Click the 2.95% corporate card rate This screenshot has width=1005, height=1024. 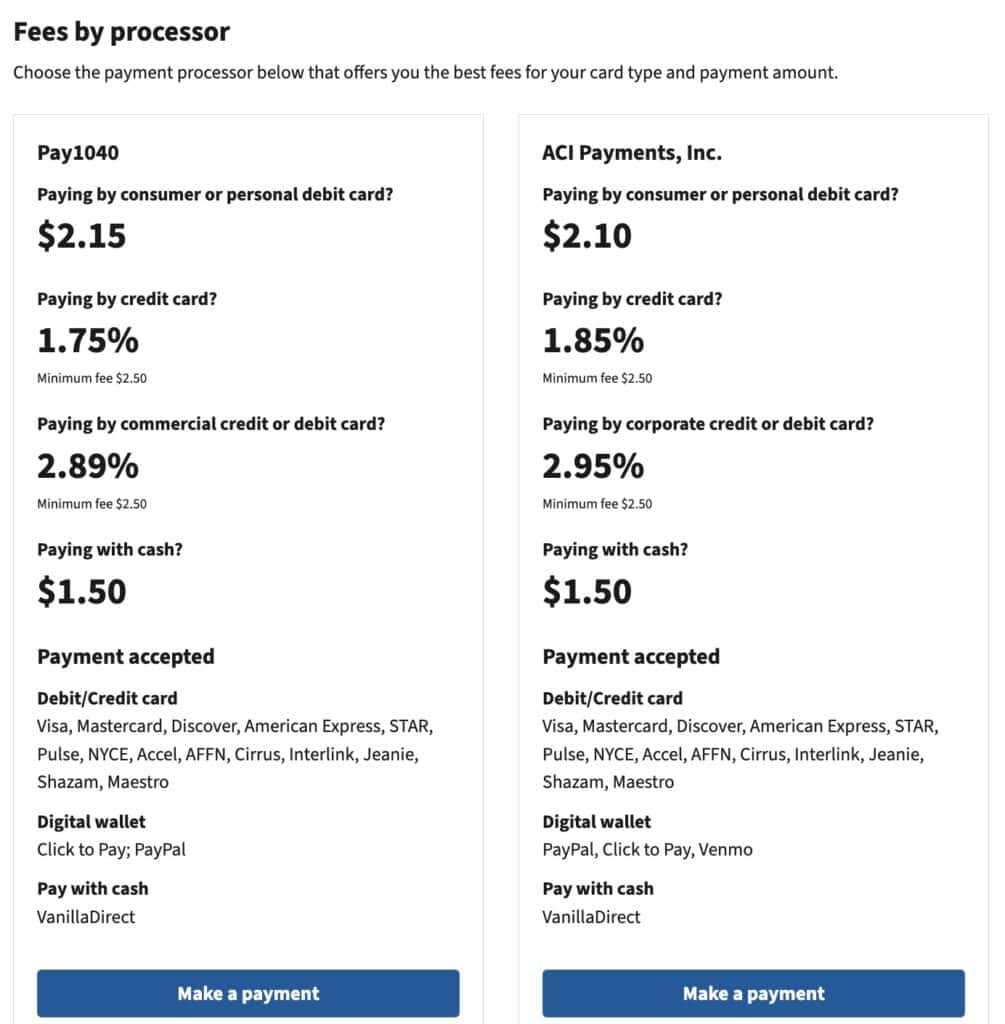coord(593,466)
